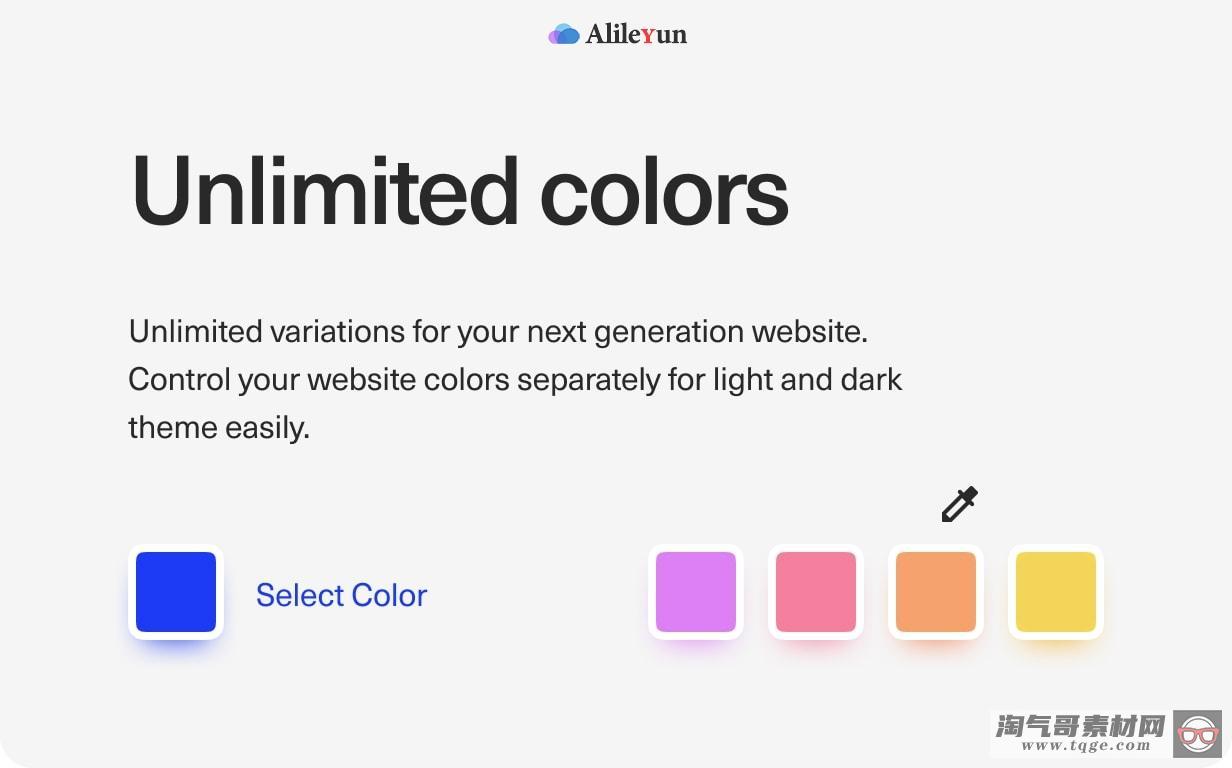The width and height of the screenshot is (1232, 768).
Task: Open the blue selected color swatch
Action: point(176,592)
